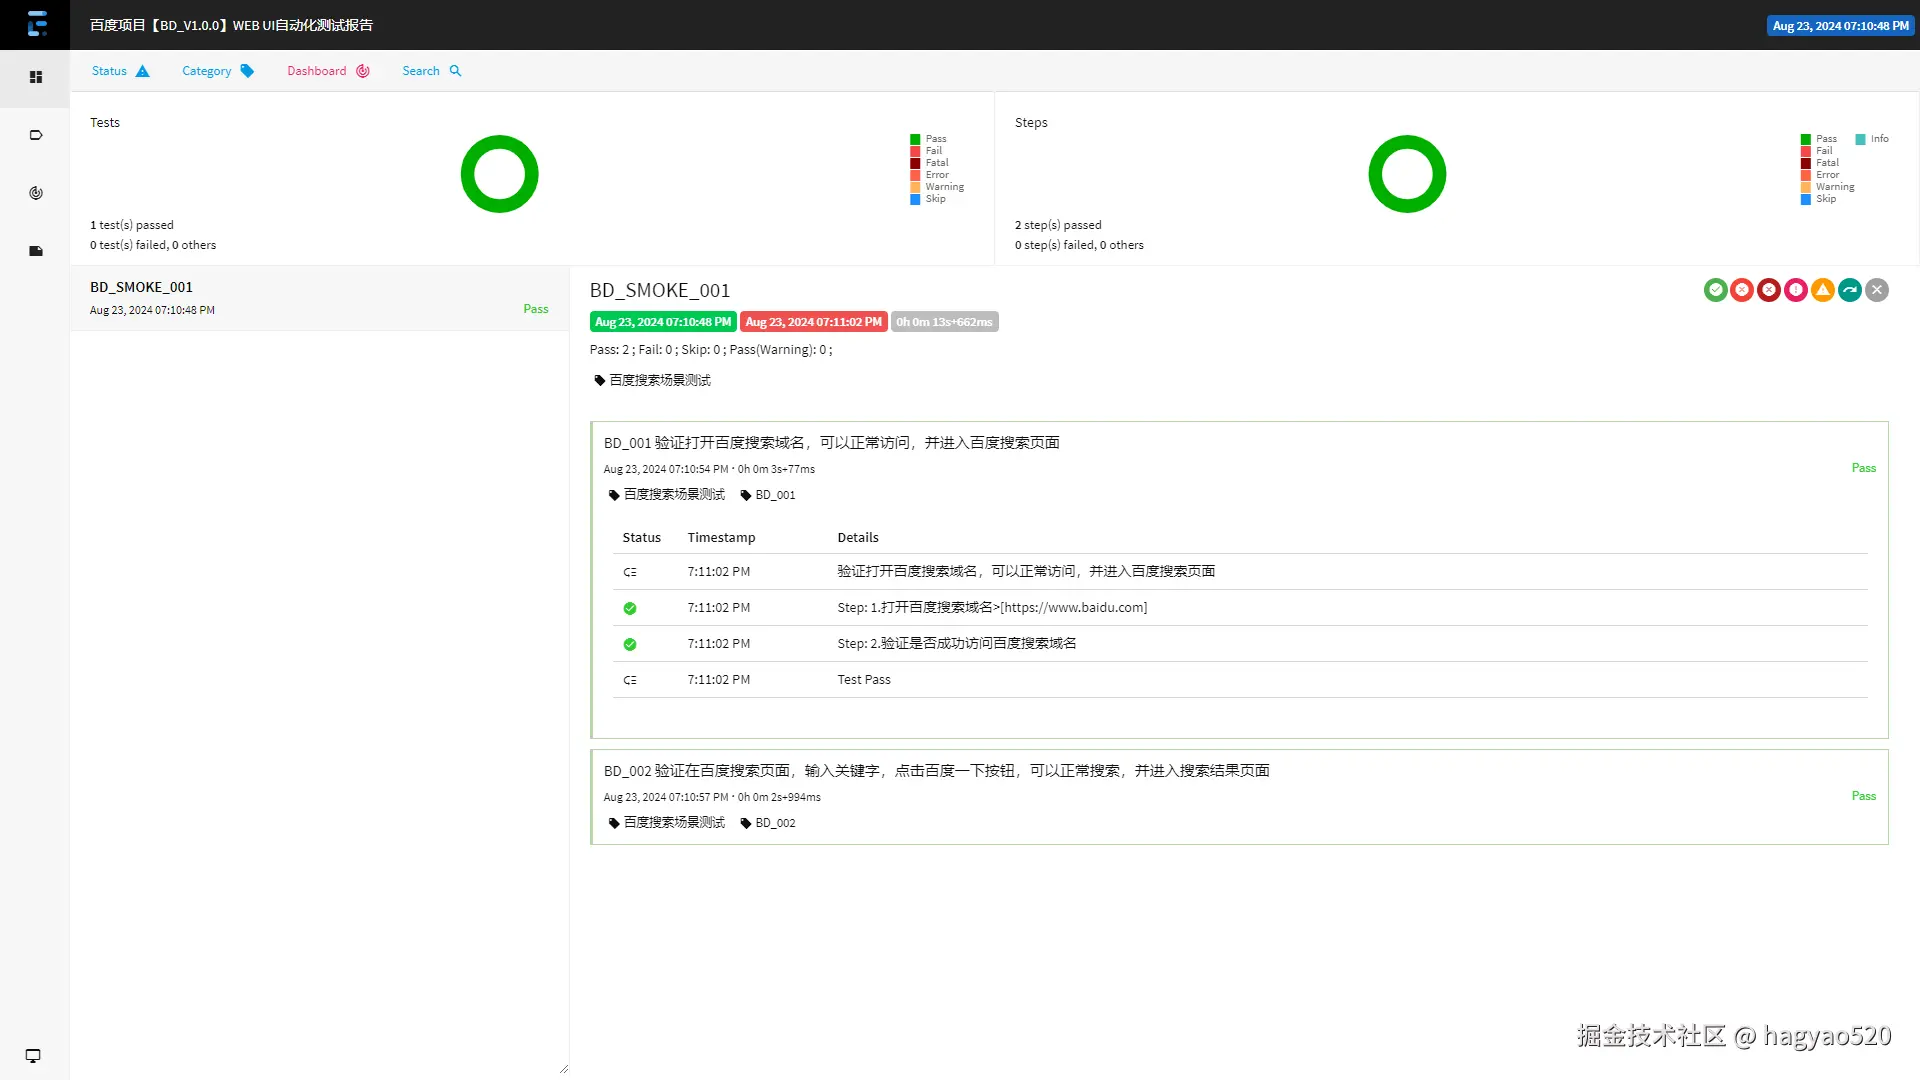Open the dashboard grid icon in sidebar

35,77
